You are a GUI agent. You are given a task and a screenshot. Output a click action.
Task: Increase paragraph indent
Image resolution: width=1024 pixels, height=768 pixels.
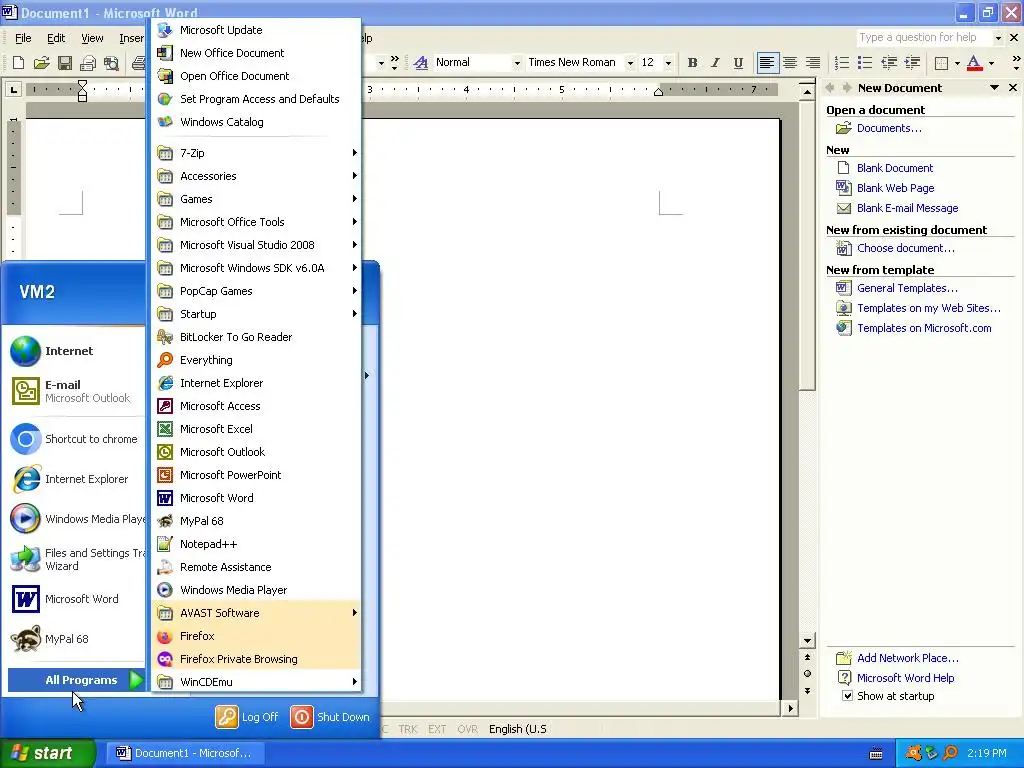point(912,63)
